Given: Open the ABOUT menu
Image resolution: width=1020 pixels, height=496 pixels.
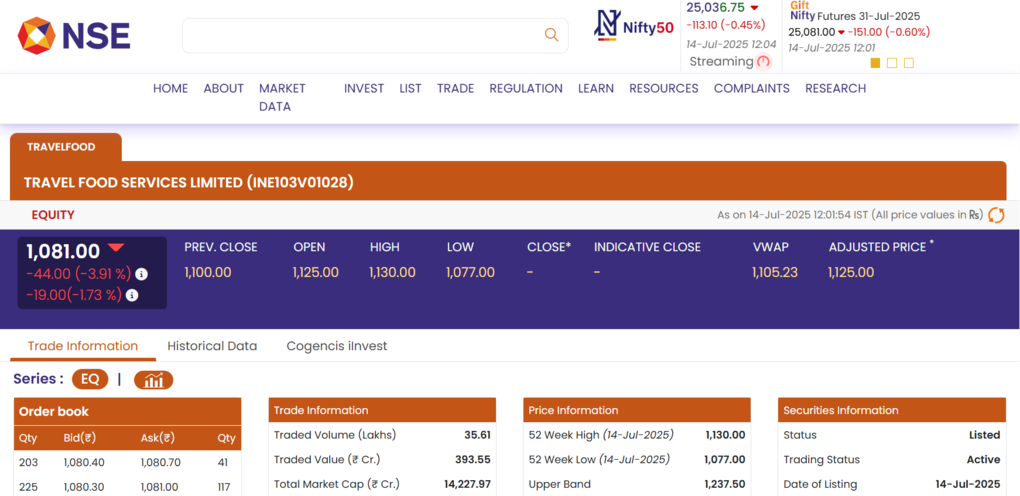Looking at the screenshot, I should pos(223,89).
